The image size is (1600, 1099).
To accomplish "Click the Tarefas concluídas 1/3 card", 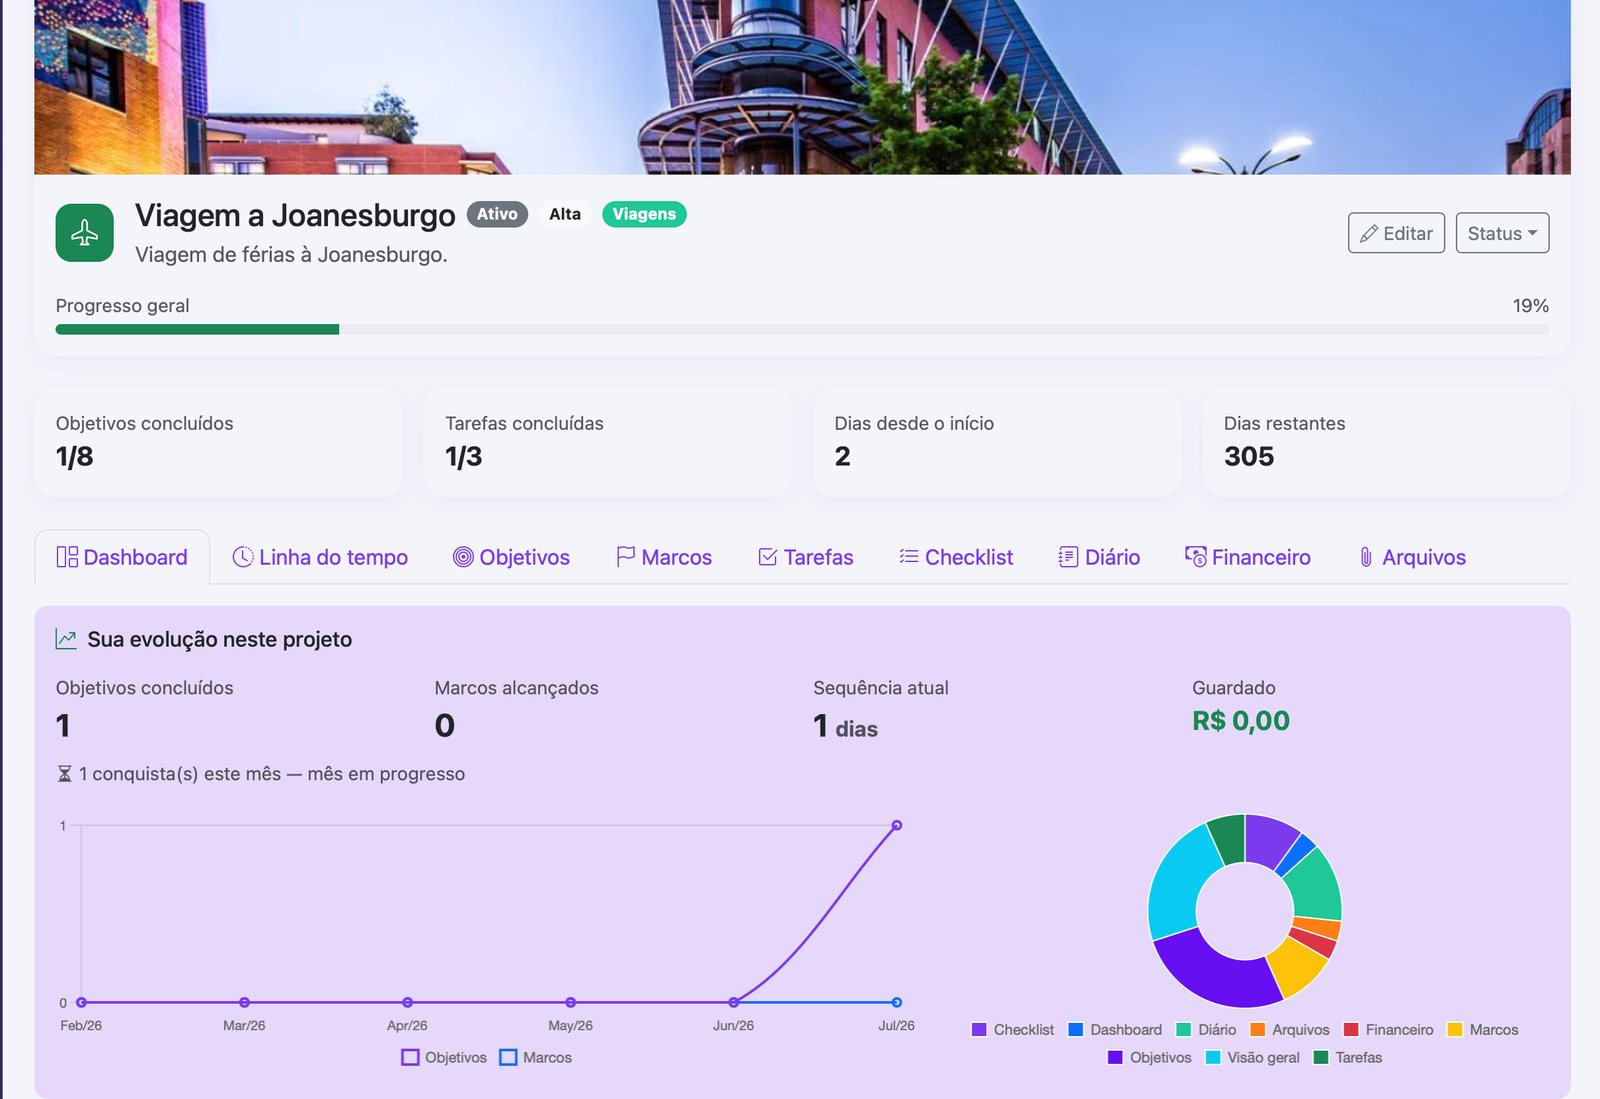I will click(x=608, y=442).
